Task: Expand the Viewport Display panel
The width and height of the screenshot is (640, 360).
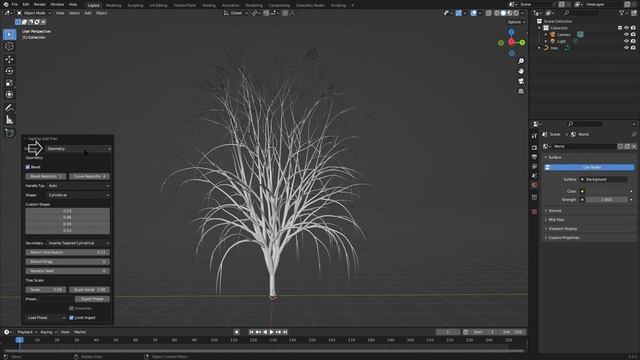Action: coord(562,229)
